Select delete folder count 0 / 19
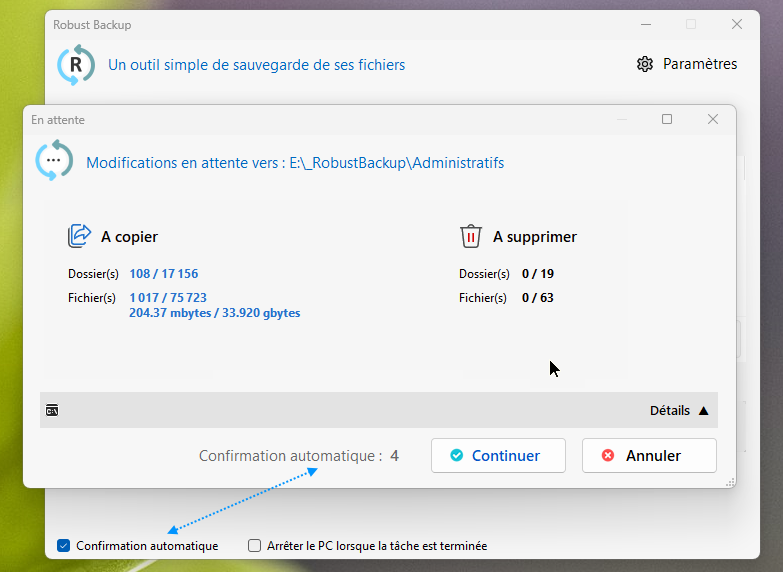Screen dimensions: 783x572 [x=538, y=274]
